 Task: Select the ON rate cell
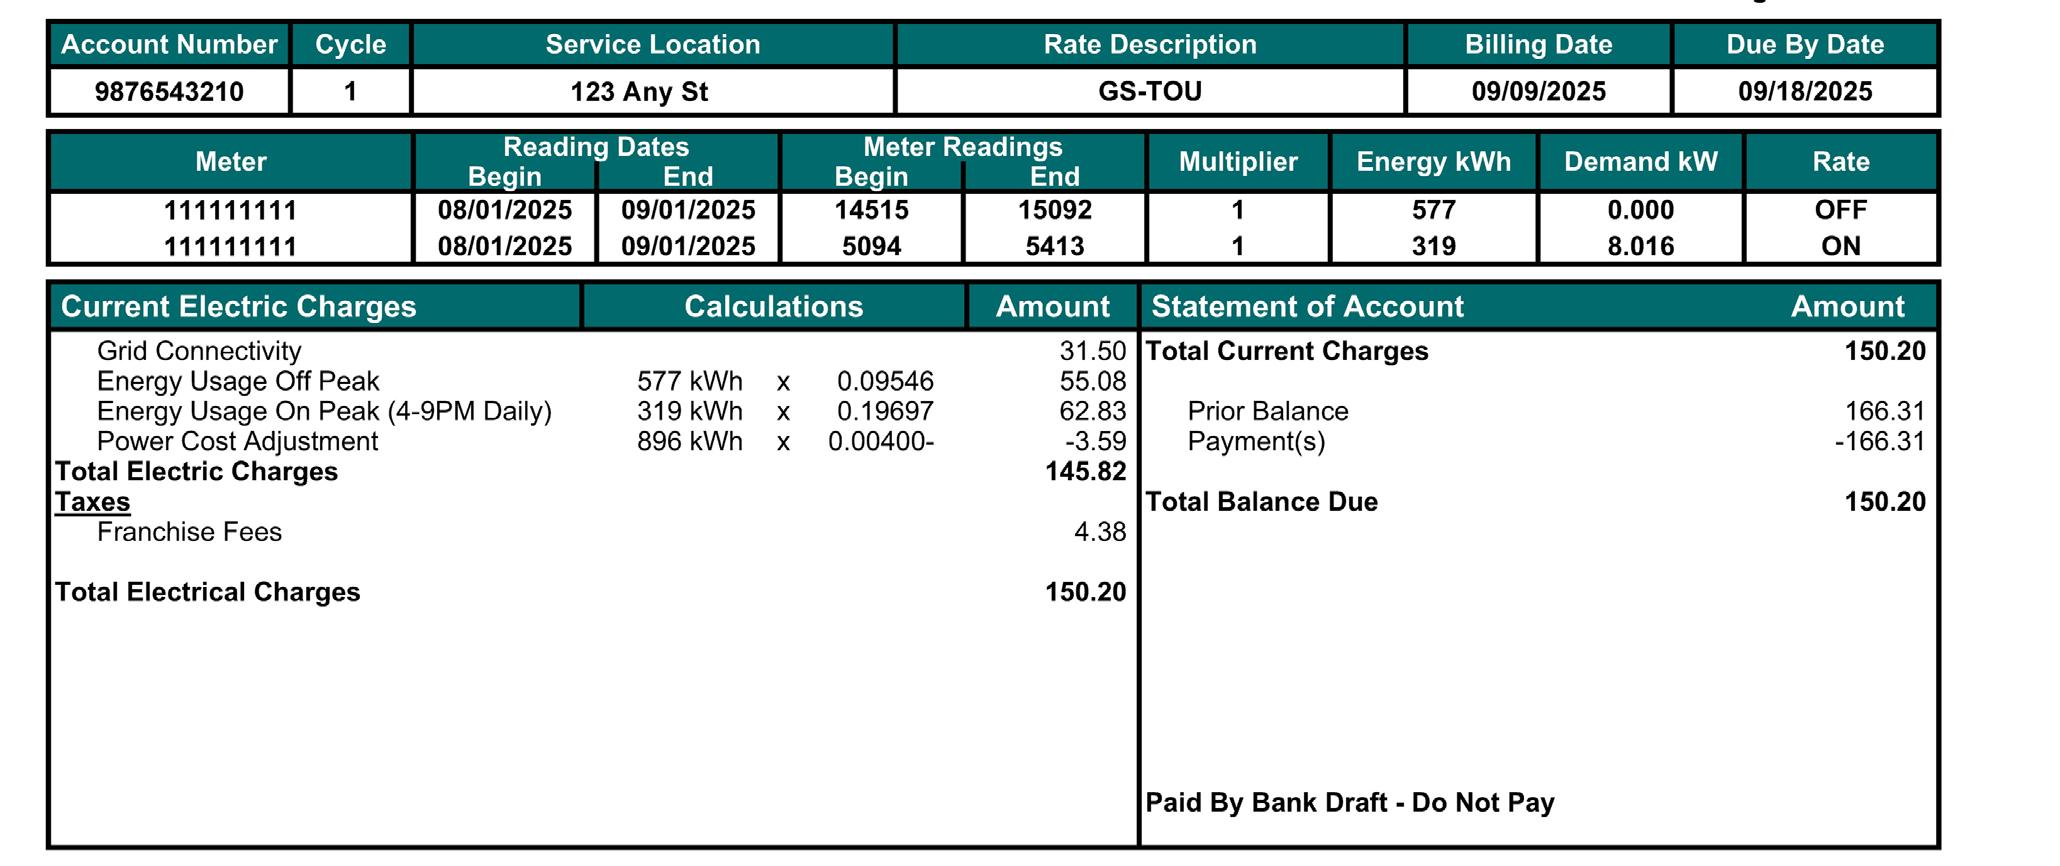[x=1840, y=246]
